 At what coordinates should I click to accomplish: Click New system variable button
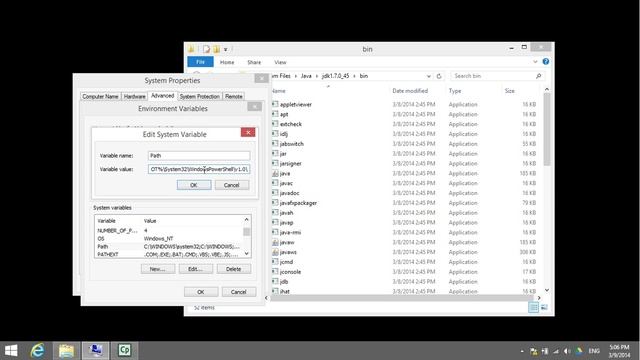click(158, 269)
